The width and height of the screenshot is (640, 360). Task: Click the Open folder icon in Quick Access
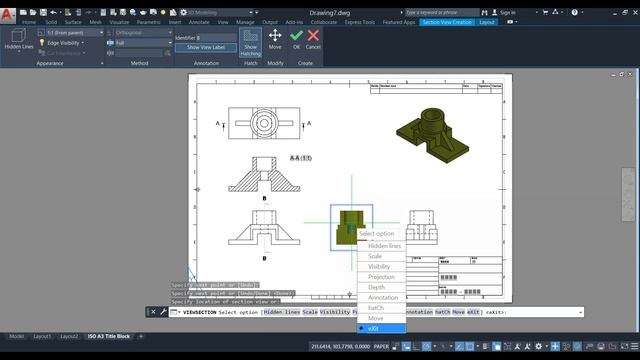tap(33, 13)
